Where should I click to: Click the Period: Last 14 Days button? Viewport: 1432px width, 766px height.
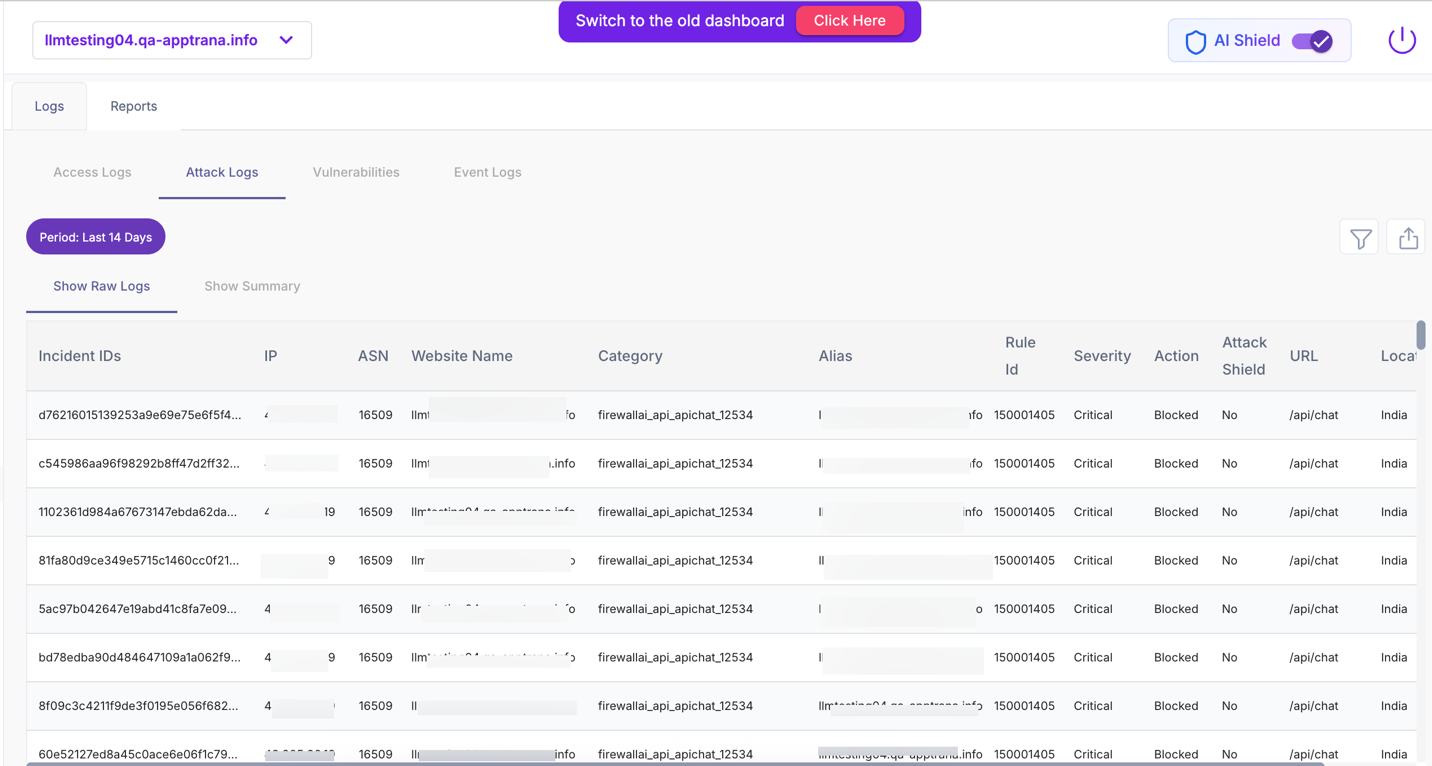(96, 237)
